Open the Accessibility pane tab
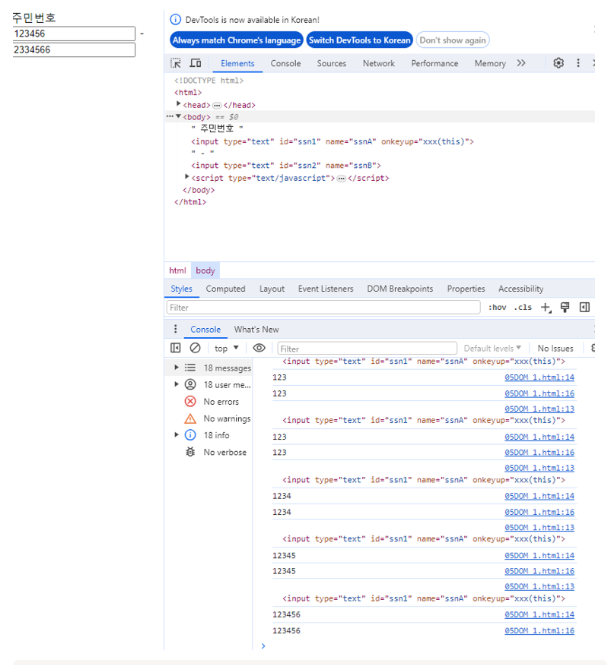This screenshot has width=607, height=665. click(x=520, y=289)
